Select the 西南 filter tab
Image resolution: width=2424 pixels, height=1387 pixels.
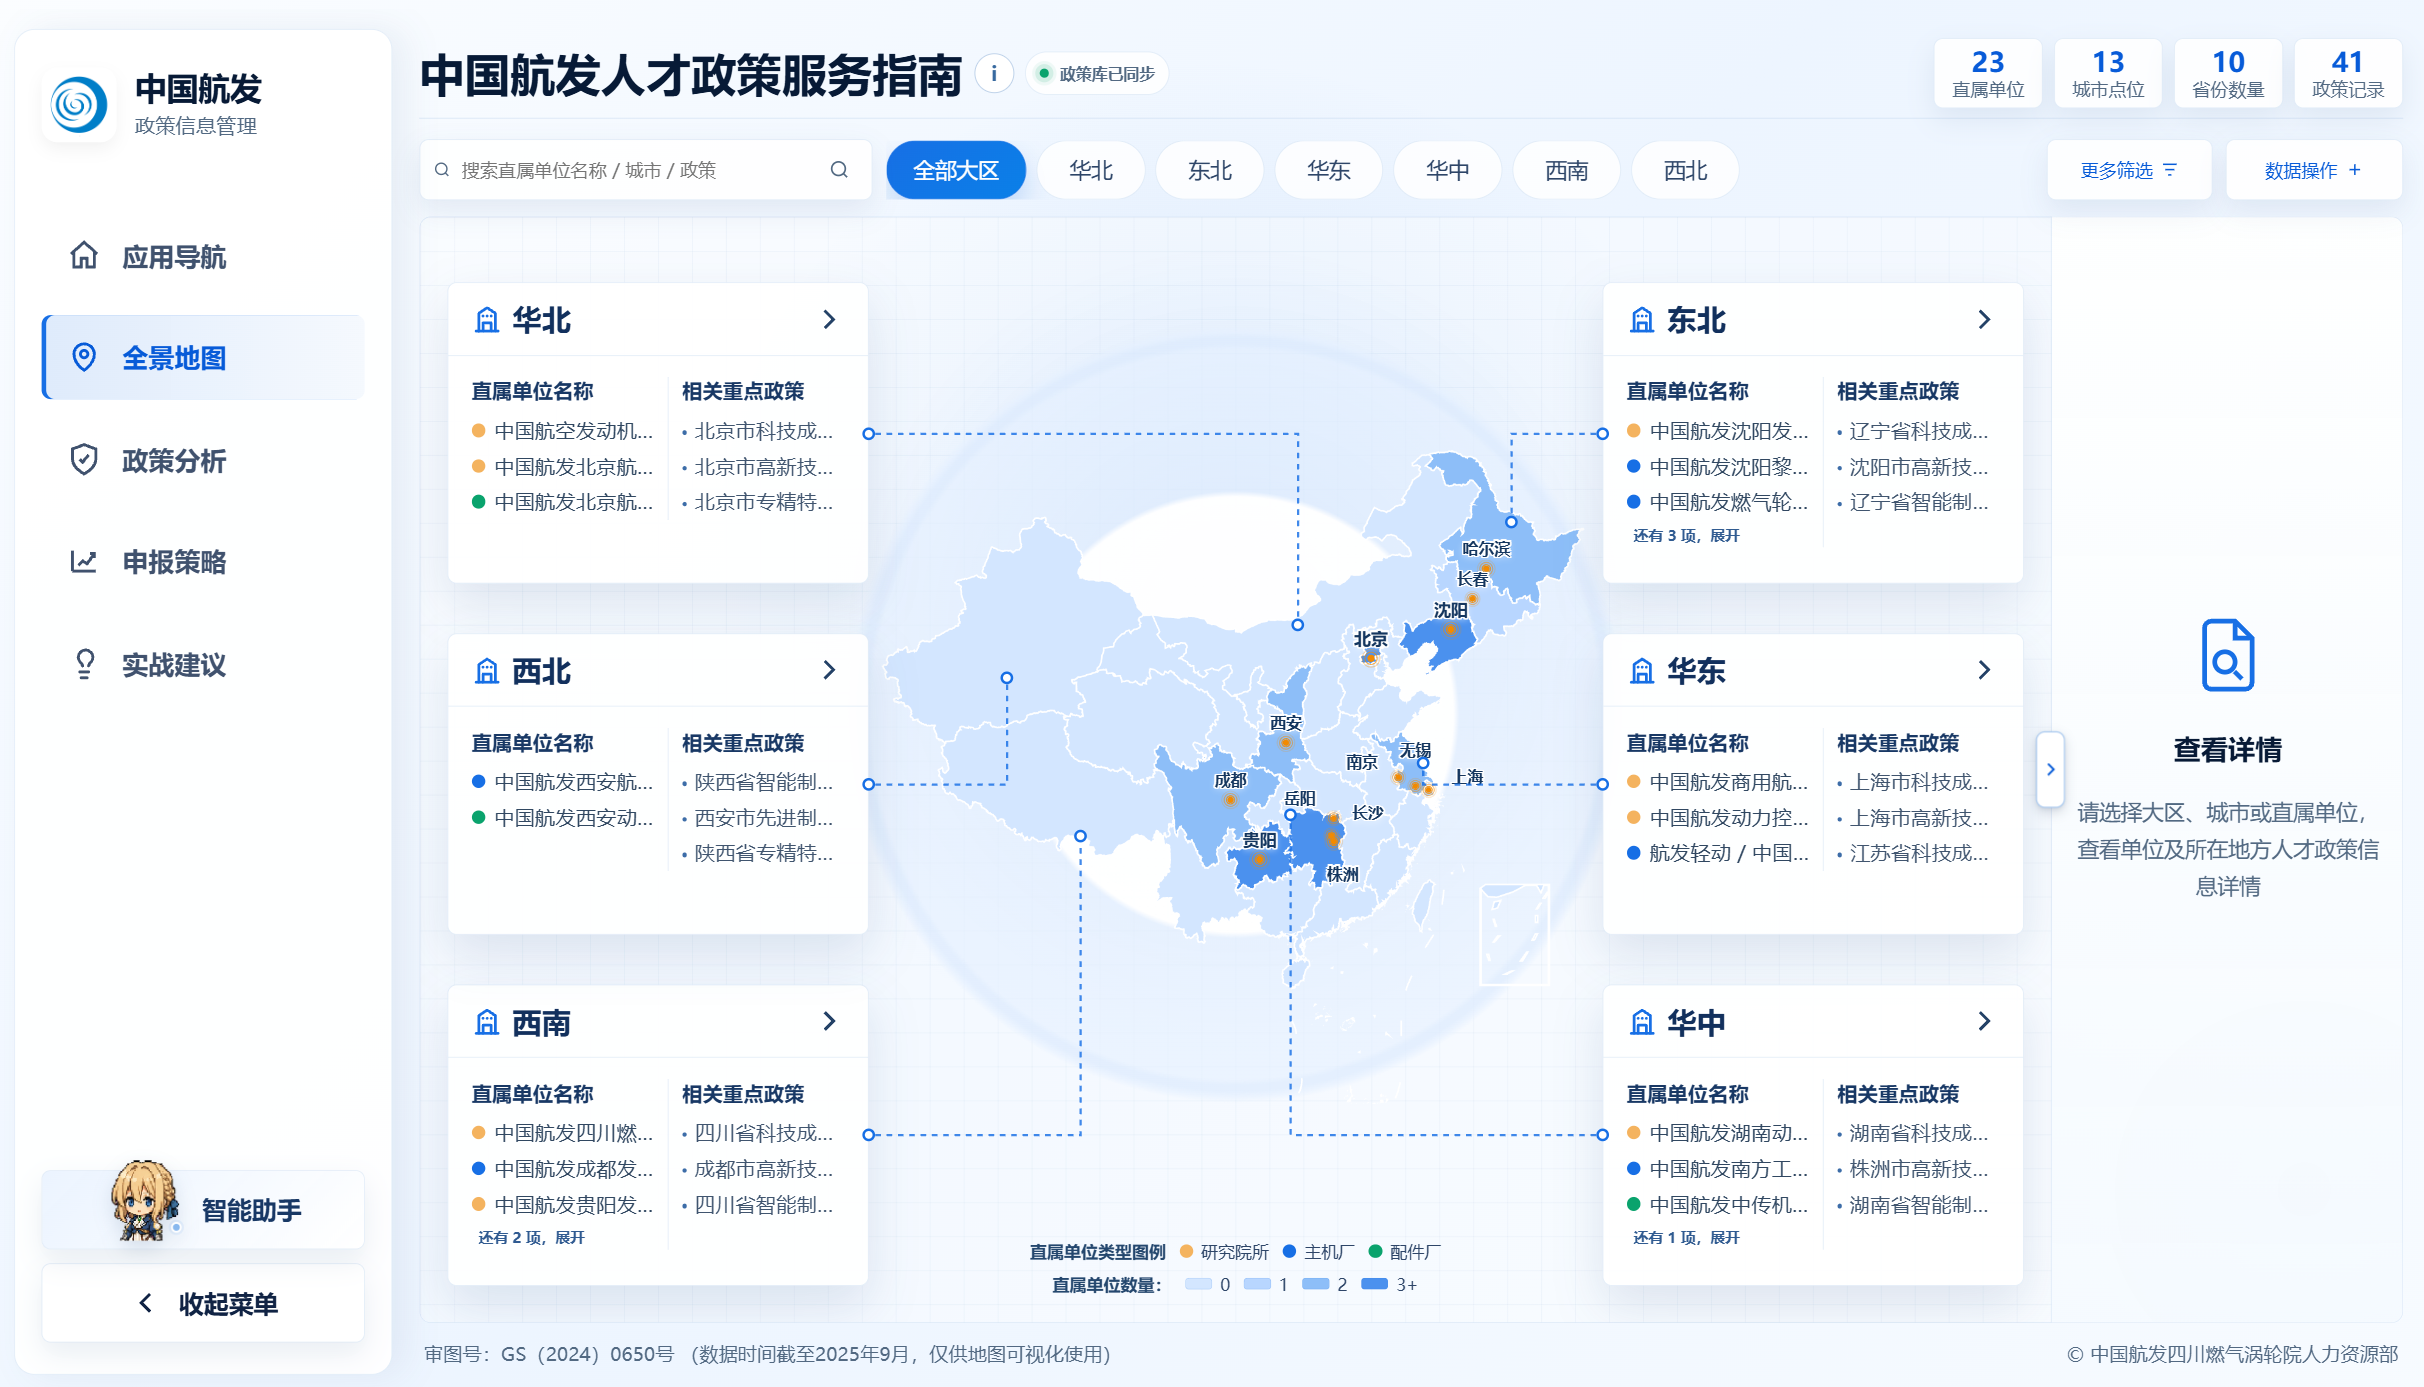(x=1567, y=170)
